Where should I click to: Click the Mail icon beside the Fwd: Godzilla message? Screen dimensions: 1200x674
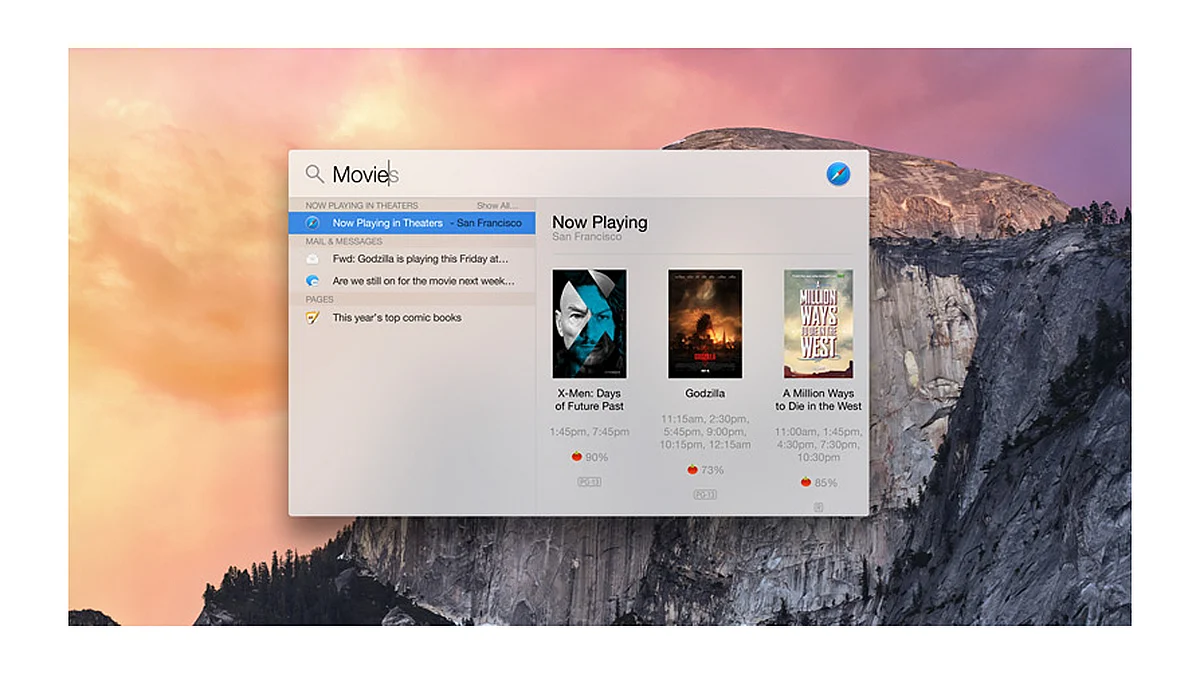(312, 260)
